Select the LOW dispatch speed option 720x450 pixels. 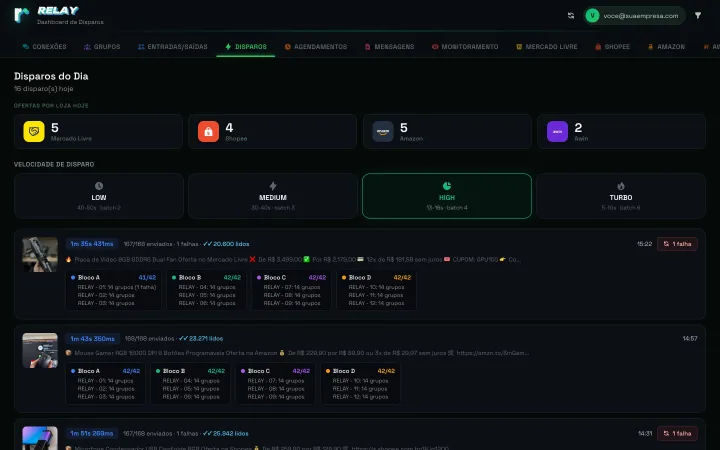tap(99, 196)
